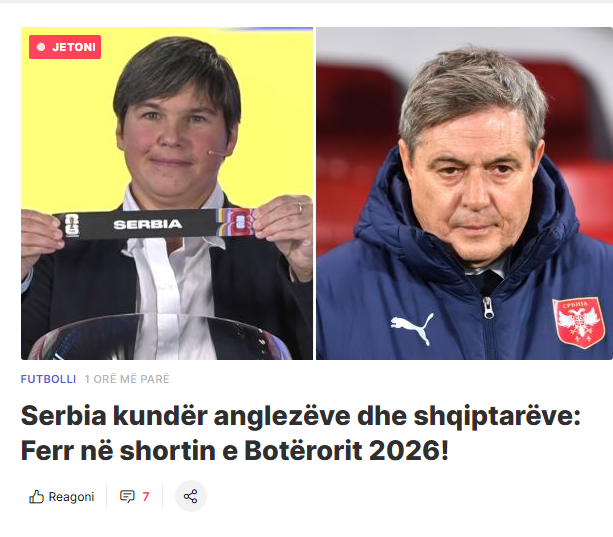Click the Reagoni reaction label

coord(71,497)
